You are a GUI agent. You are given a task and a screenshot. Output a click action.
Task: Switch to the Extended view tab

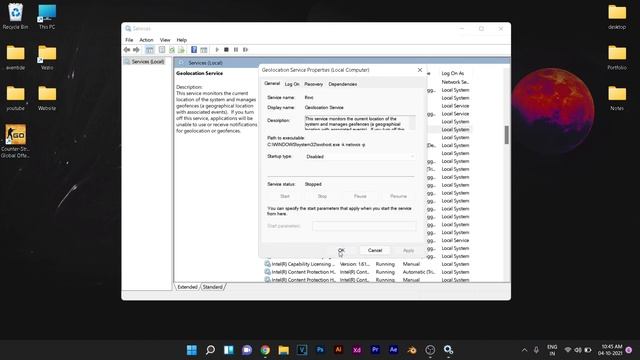(187, 287)
